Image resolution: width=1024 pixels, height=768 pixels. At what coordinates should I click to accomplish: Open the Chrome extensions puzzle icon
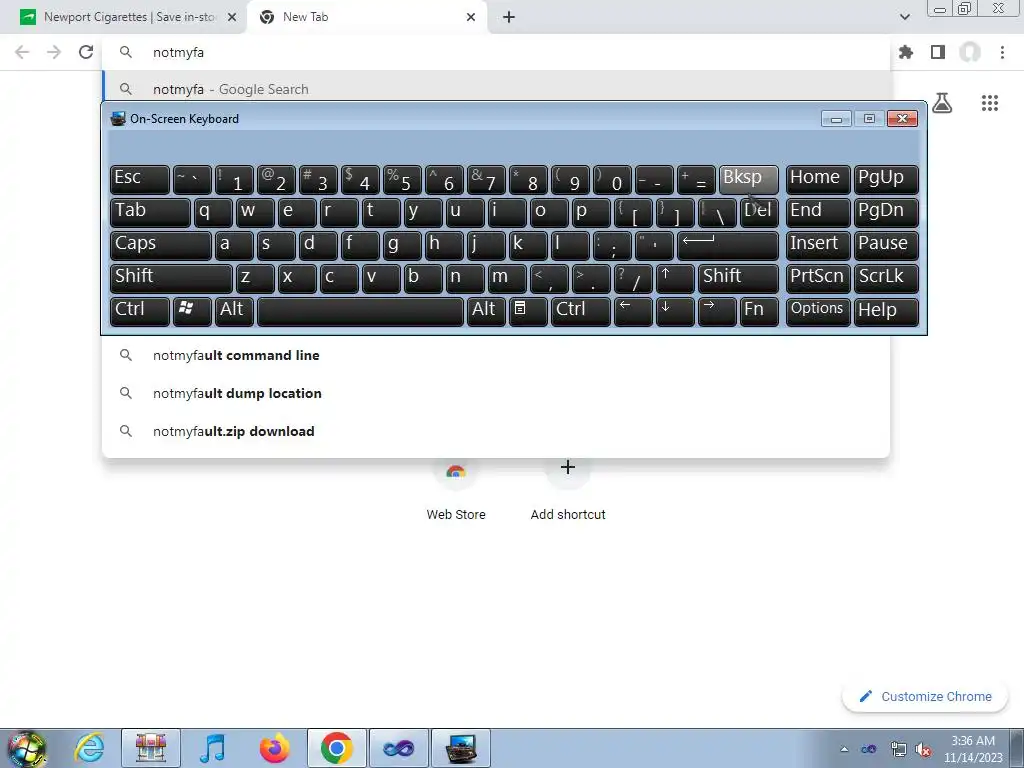[x=906, y=52]
